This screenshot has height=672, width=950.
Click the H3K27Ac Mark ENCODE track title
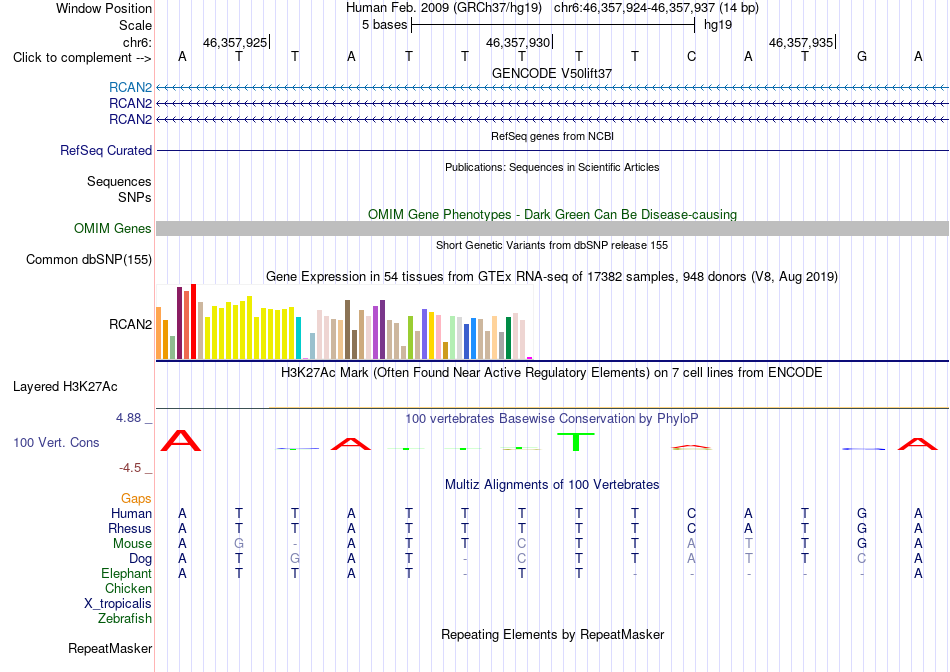click(x=552, y=373)
